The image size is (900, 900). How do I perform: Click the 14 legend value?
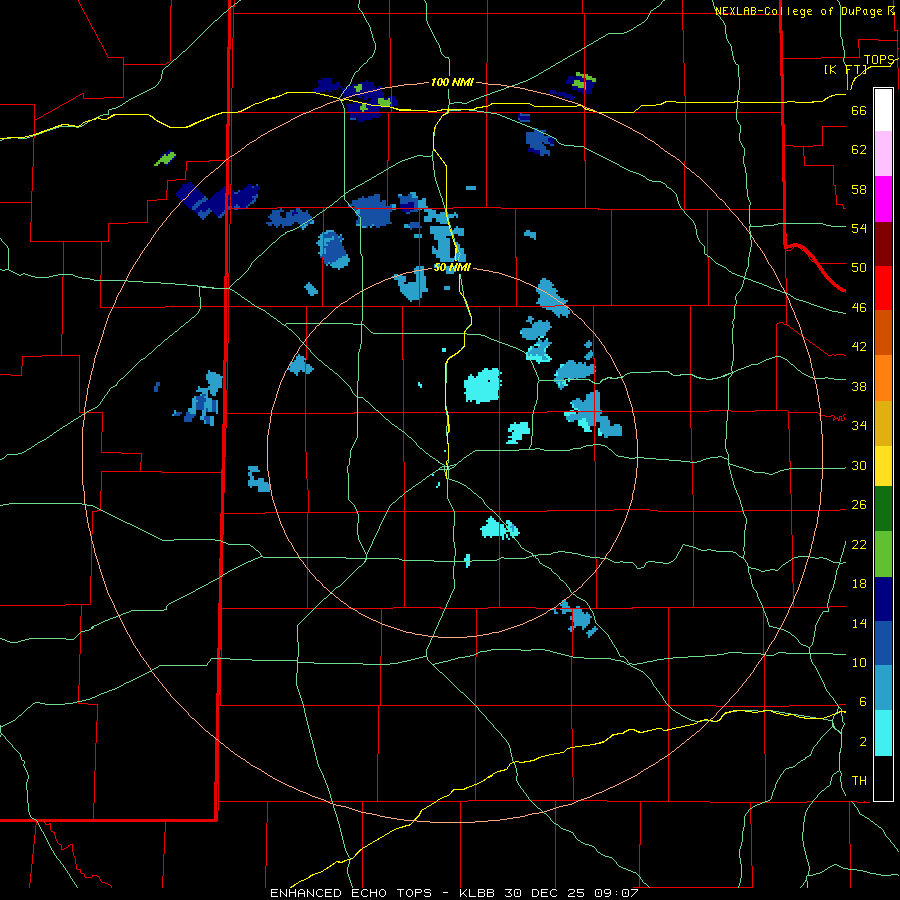tap(859, 623)
